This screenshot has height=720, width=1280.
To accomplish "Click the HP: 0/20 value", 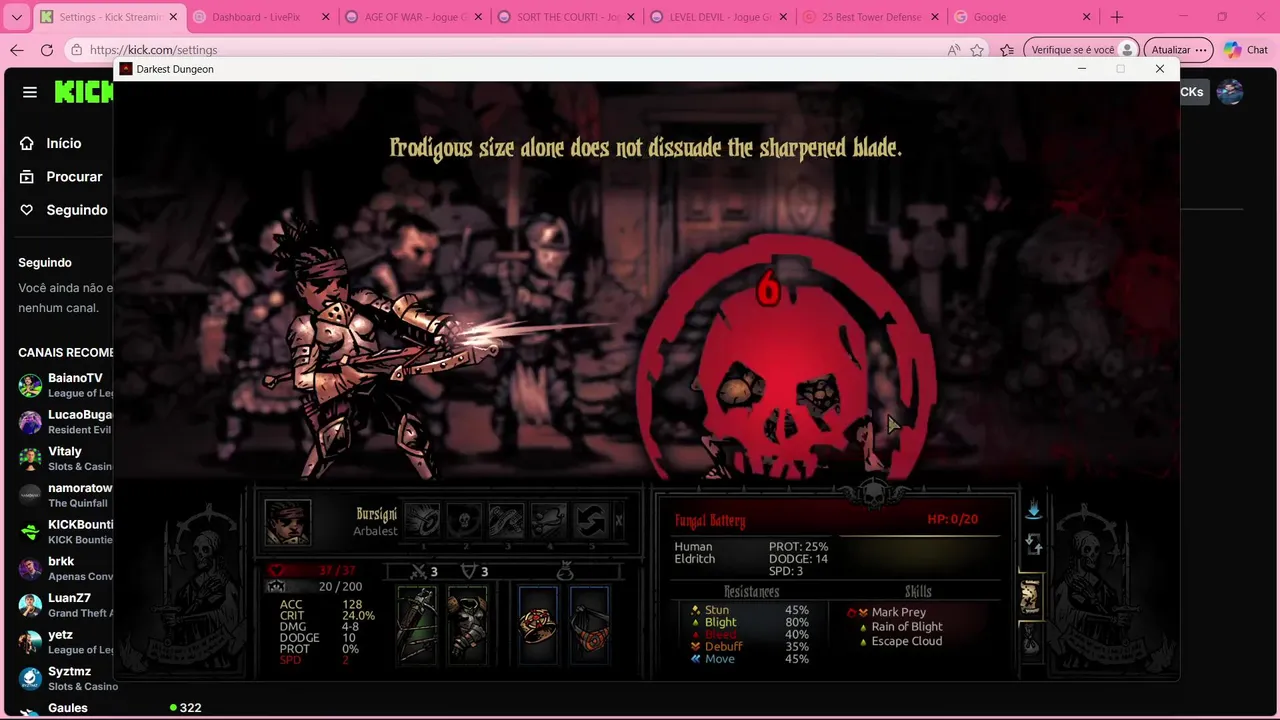I will coord(952,519).
